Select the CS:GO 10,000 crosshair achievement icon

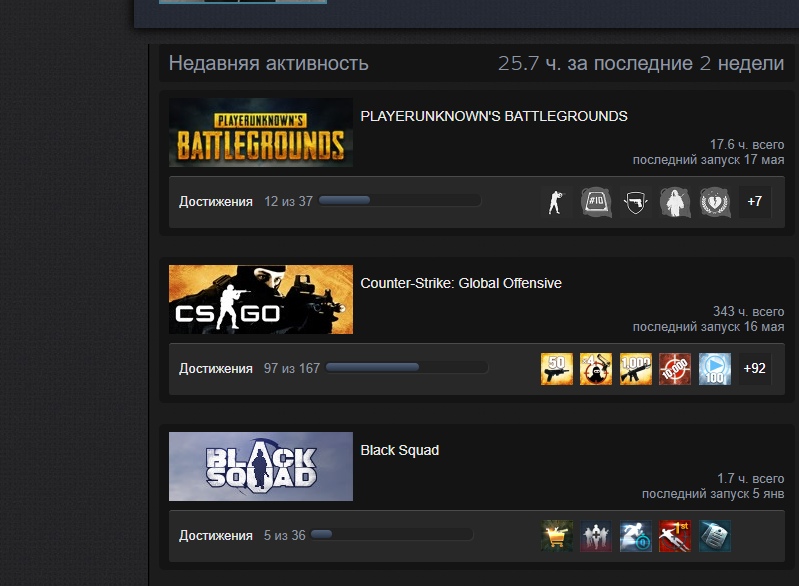pyautogui.click(x=675, y=369)
